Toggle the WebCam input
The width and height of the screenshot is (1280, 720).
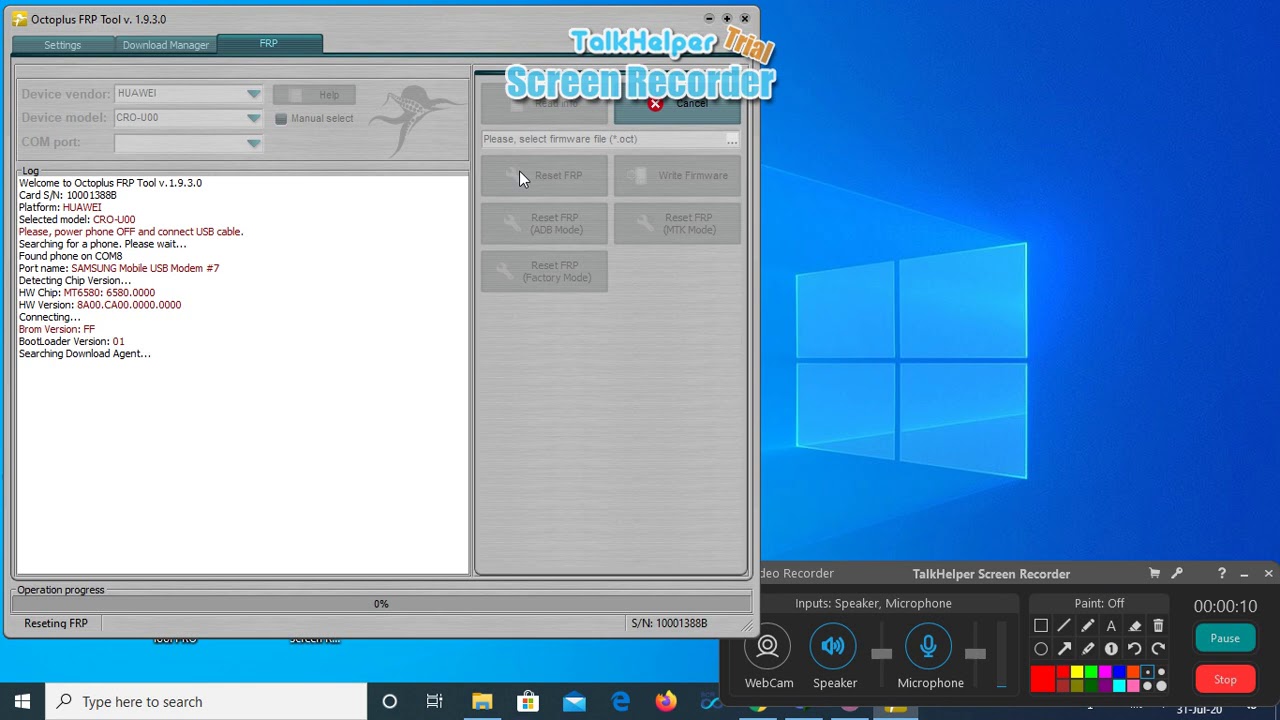pyautogui.click(x=768, y=647)
